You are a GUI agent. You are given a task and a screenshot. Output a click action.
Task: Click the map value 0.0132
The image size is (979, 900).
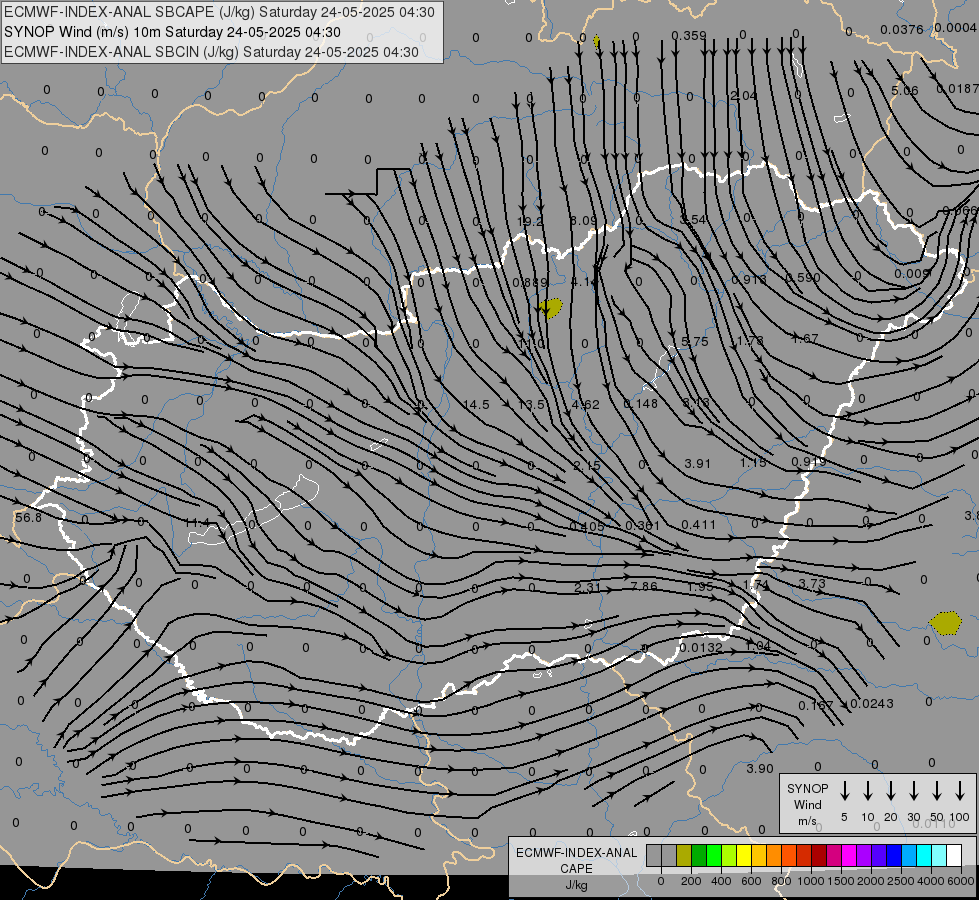(x=701, y=648)
